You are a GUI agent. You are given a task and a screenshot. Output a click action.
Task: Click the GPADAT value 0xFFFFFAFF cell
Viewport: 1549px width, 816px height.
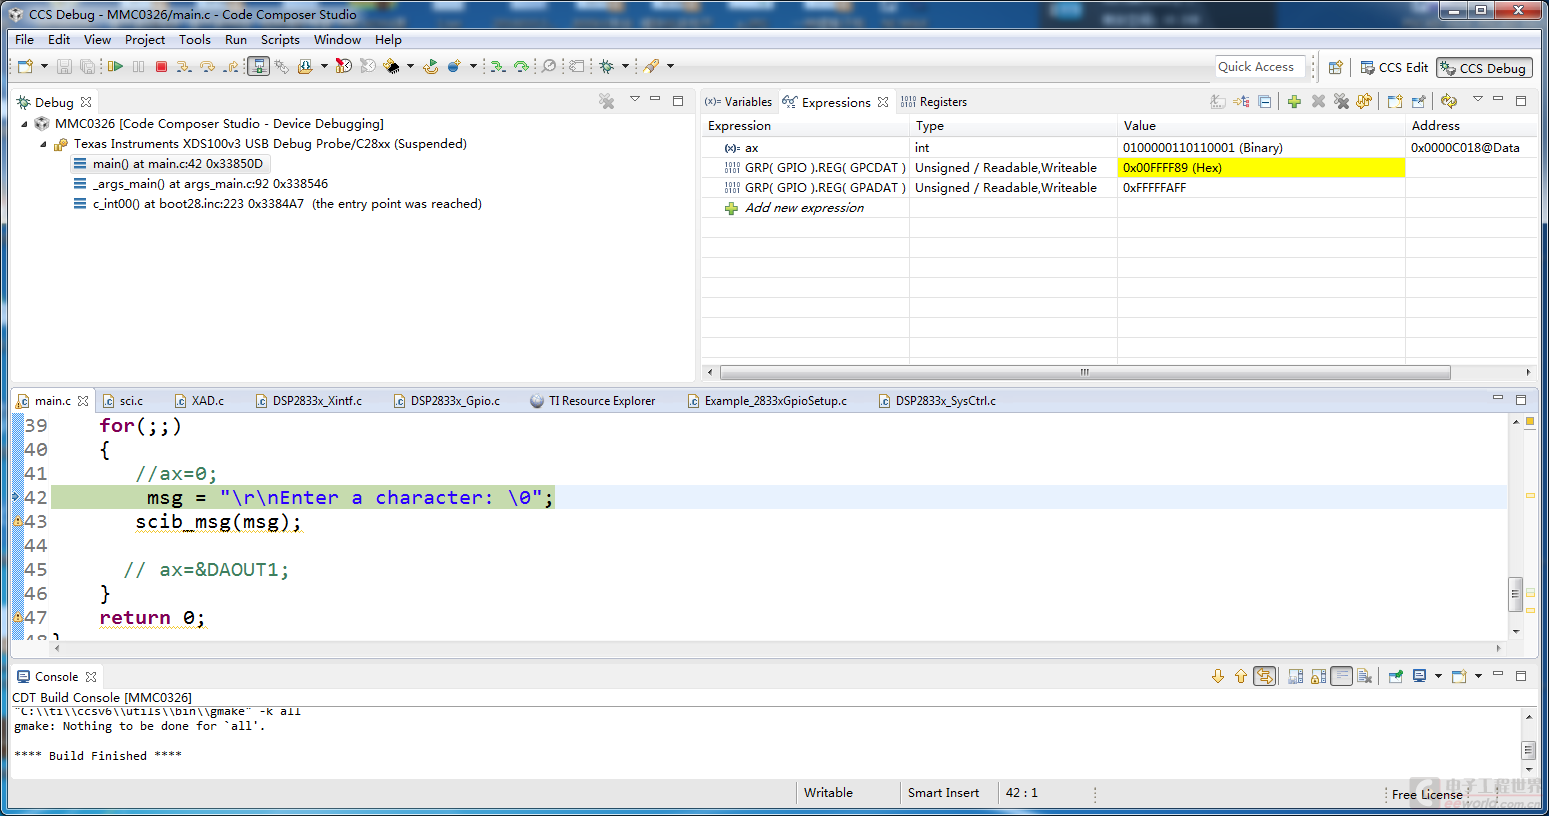click(x=1261, y=188)
